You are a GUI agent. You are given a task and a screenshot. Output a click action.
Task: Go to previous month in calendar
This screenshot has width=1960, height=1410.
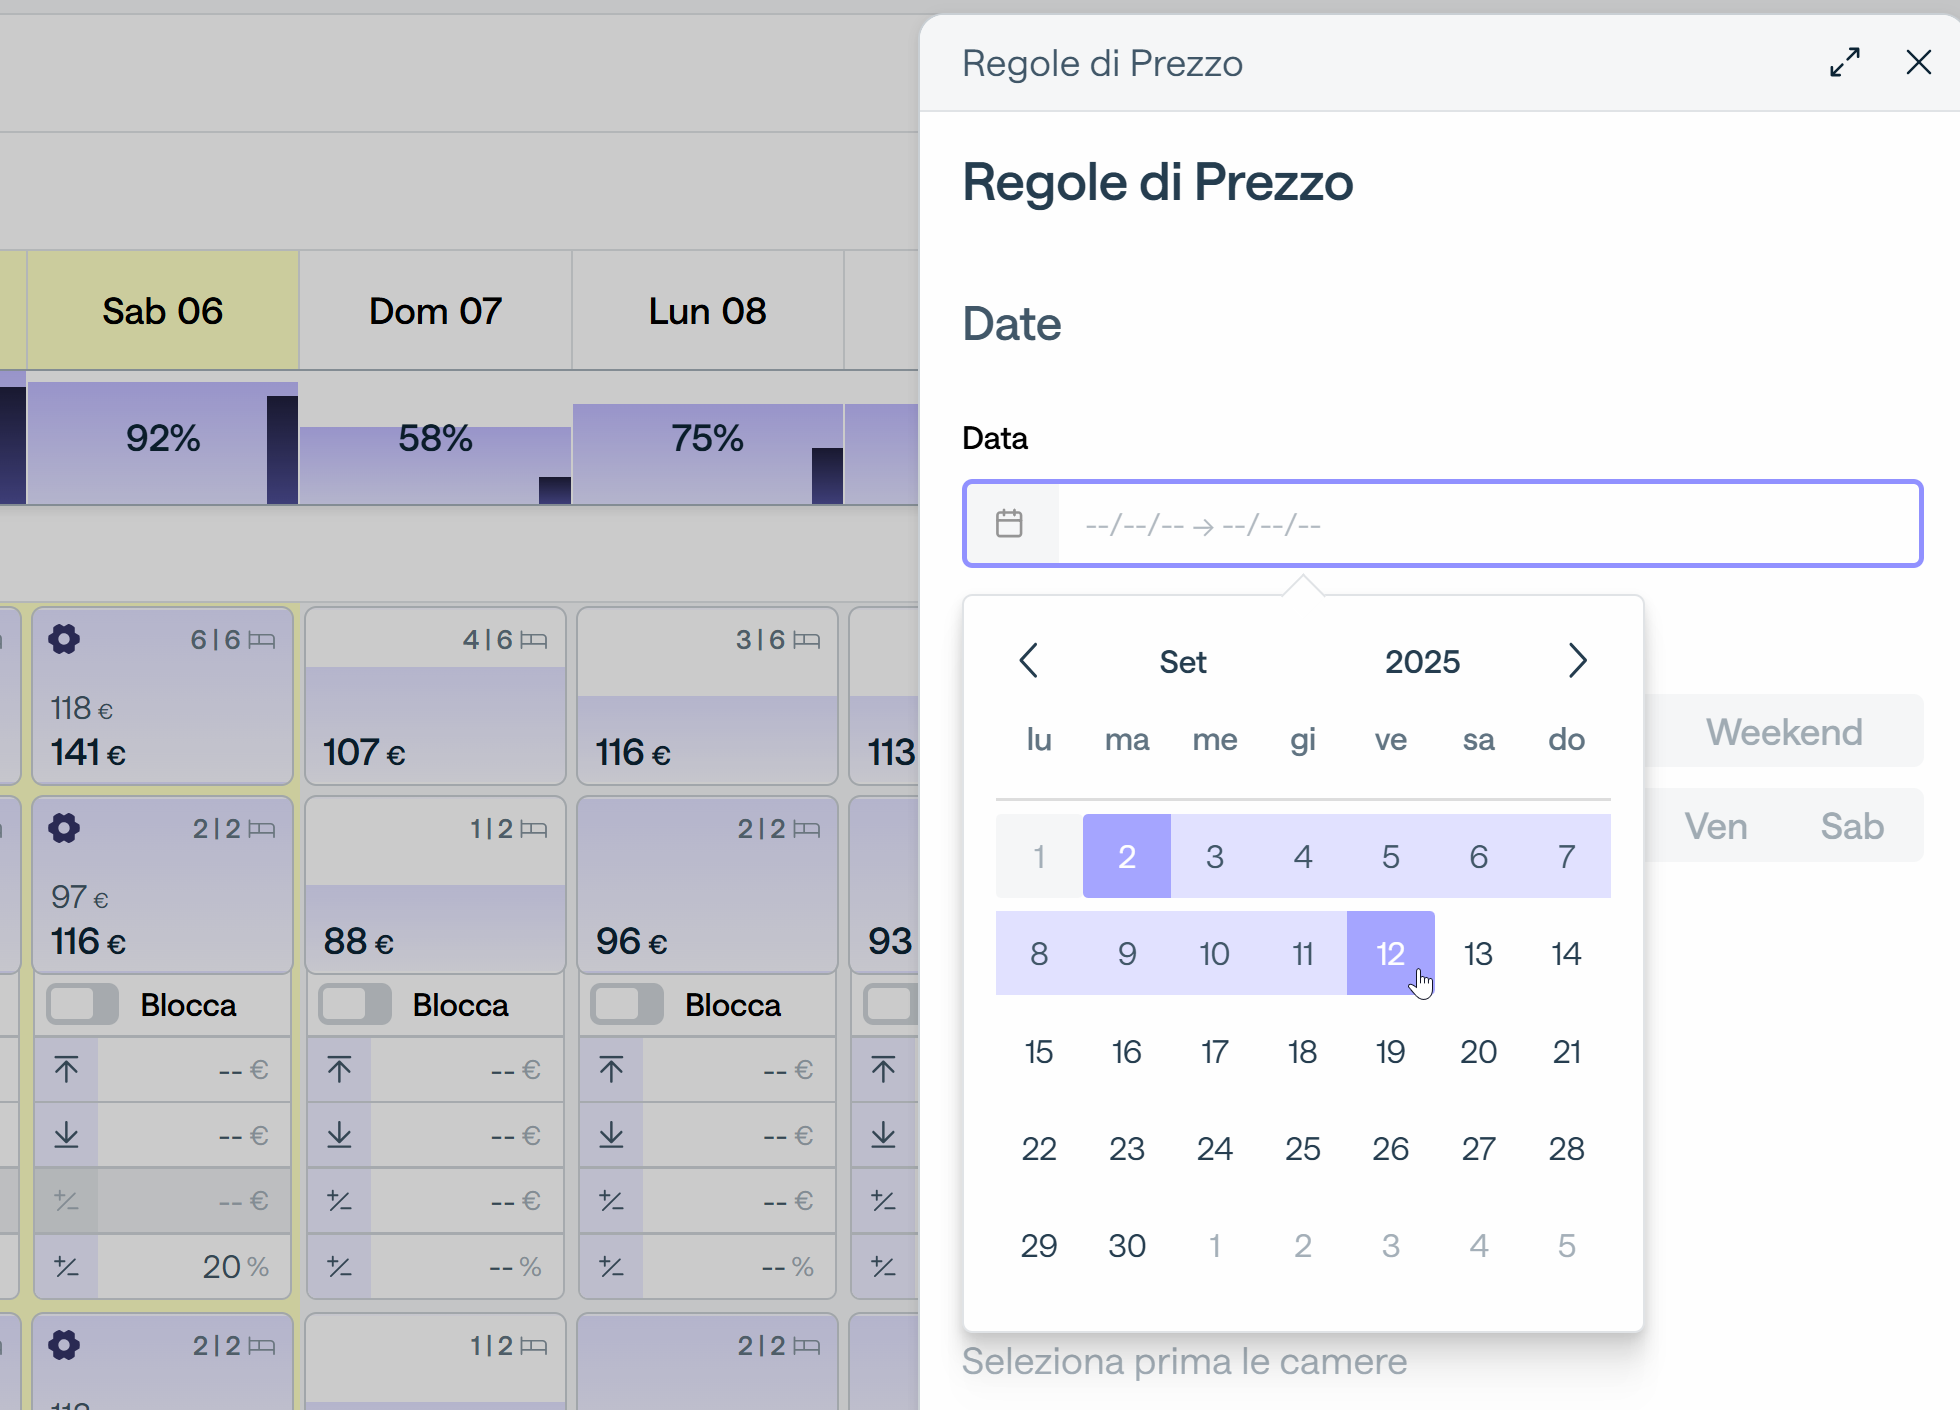[1029, 661]
